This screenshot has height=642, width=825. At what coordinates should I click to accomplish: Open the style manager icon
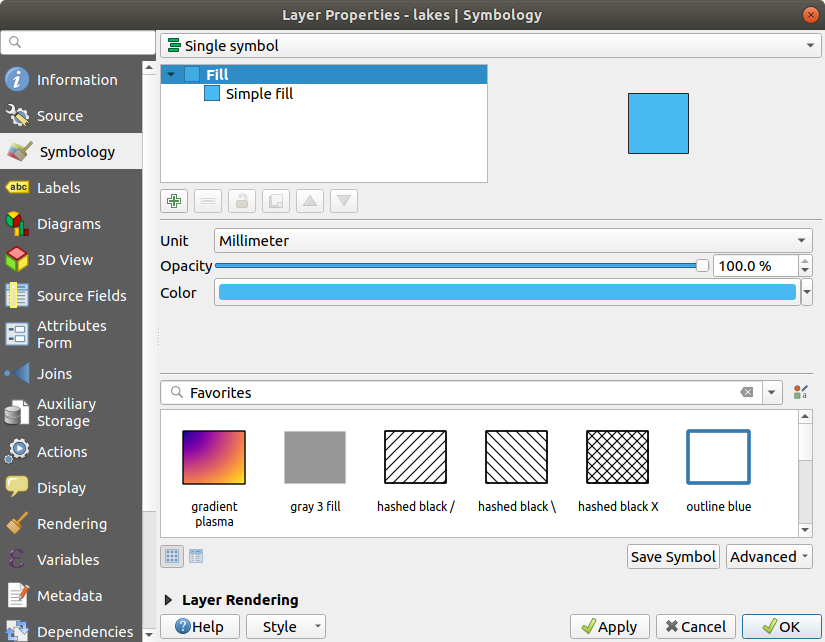pos(799,393)
